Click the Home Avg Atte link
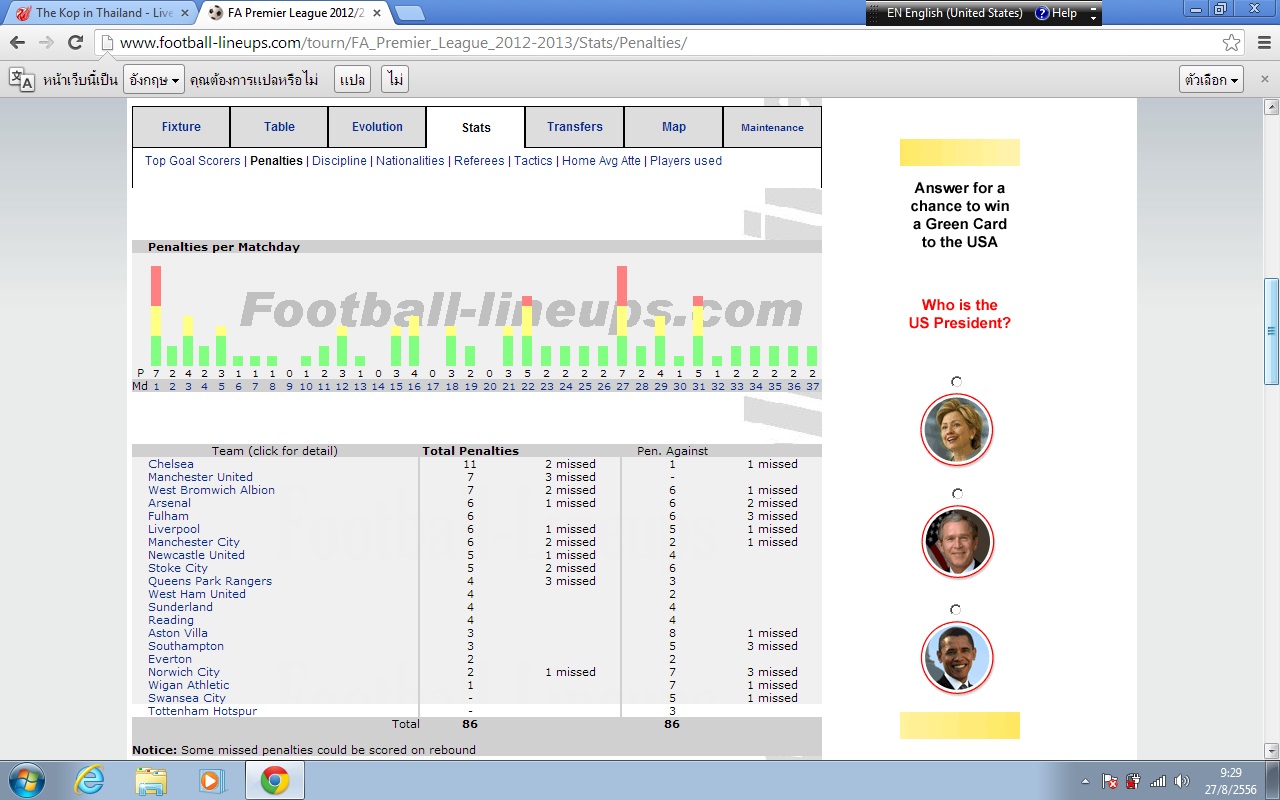This screenshot has height=800, width=1280. pyautogui.click(x=601, y=161)
